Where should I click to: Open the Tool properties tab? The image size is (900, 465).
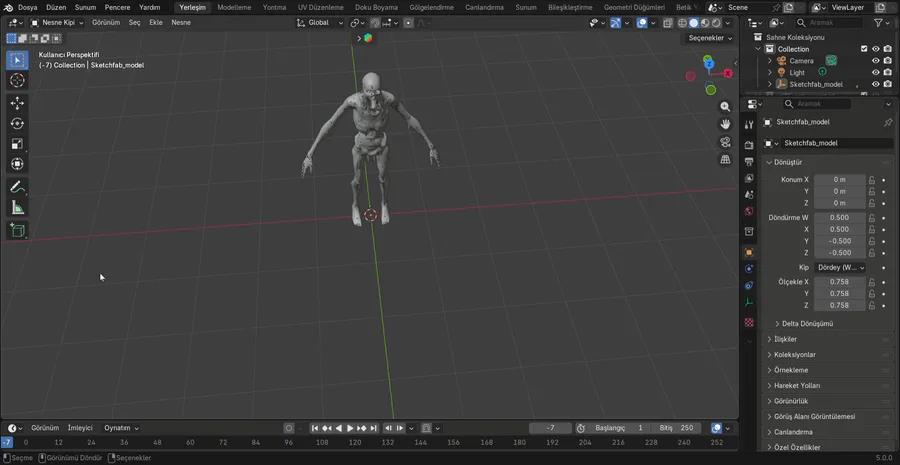[x=749, y=125]
